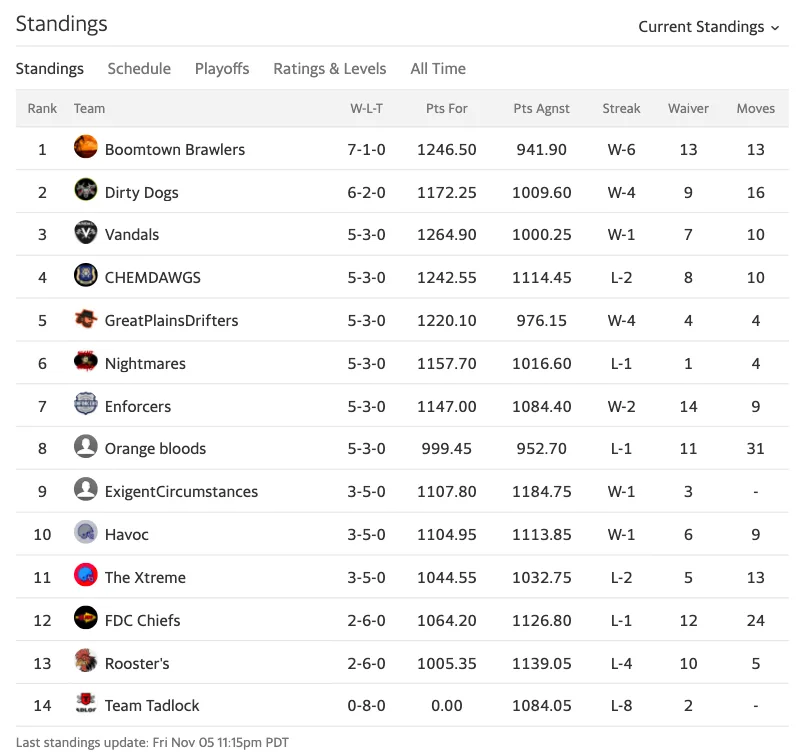The width and height of the screenshot is (799, 756).
Task: View the All Time tab
Action: (438, 68)
